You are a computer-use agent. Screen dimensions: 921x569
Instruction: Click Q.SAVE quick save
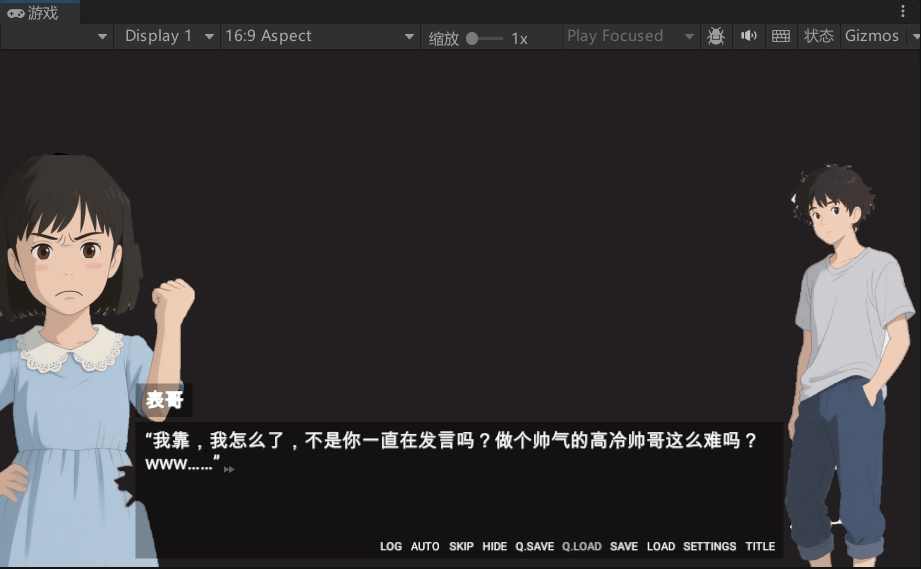pos(535,547)
